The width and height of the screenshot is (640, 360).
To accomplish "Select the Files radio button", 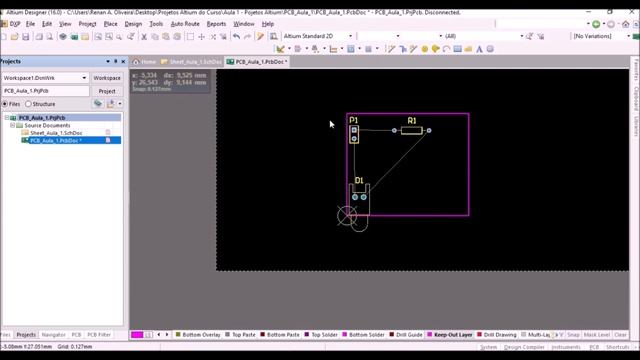I will [x=5, y=104].
